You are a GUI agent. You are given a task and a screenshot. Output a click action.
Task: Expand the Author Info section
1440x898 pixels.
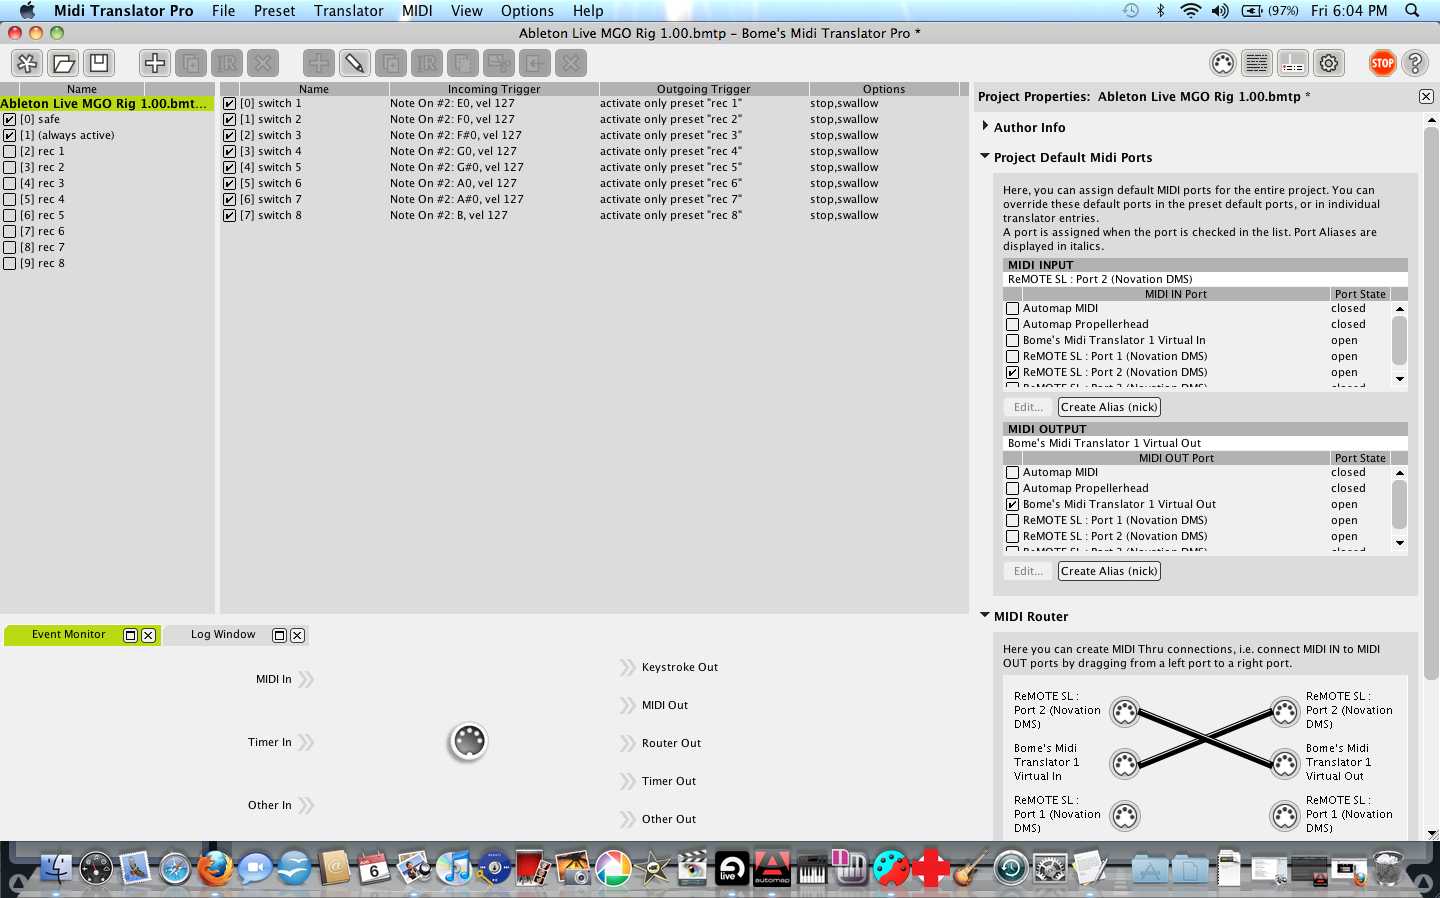985,127
